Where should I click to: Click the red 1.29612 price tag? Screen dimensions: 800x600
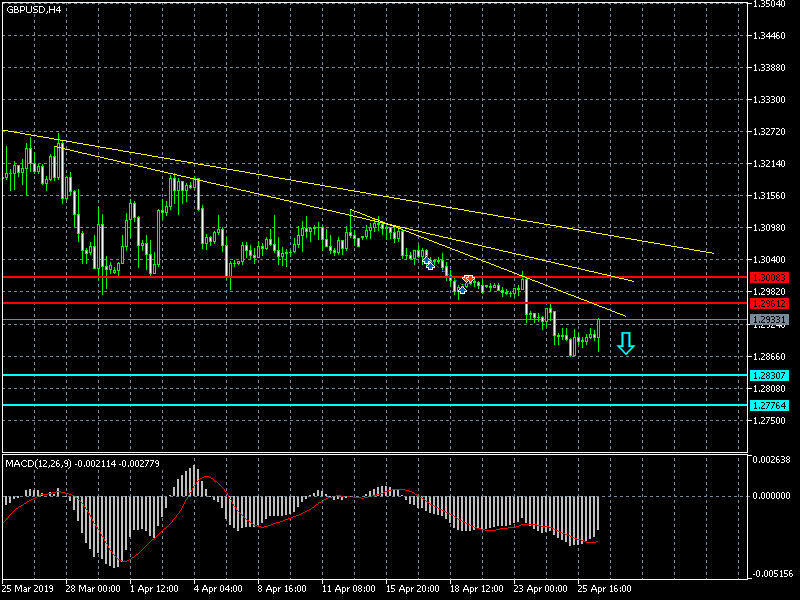[x=769, y=304]
